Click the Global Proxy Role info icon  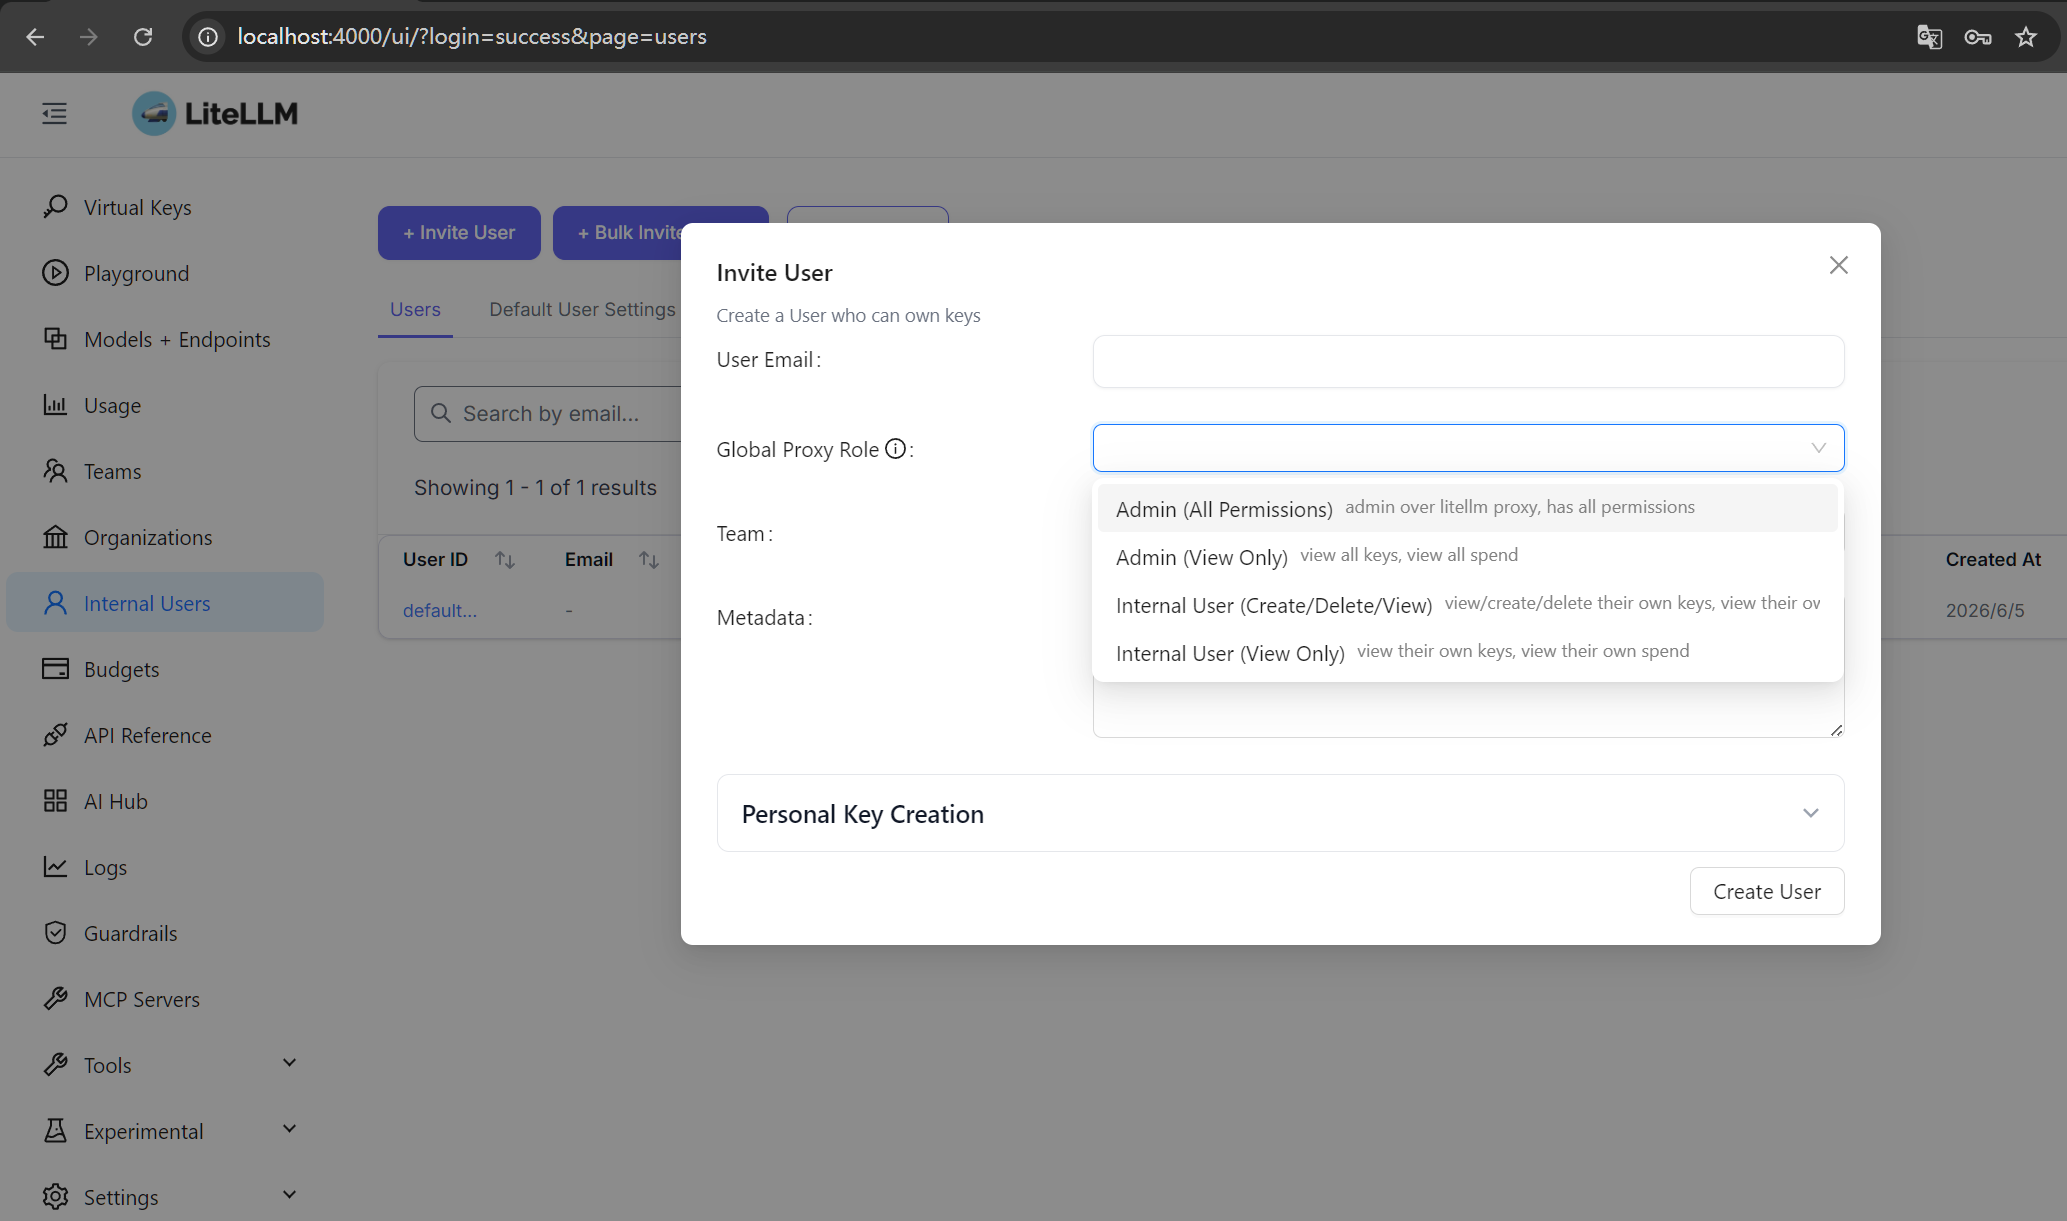point(896,449)
